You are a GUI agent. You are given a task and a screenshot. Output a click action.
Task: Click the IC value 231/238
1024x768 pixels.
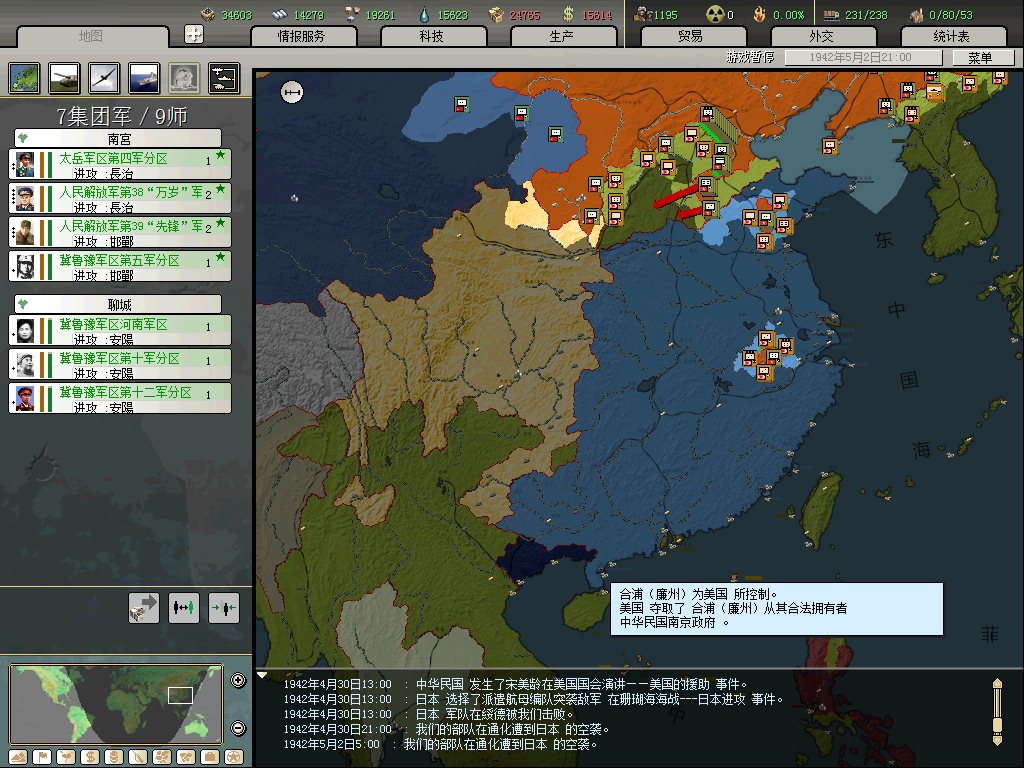[x=866, y=15]
